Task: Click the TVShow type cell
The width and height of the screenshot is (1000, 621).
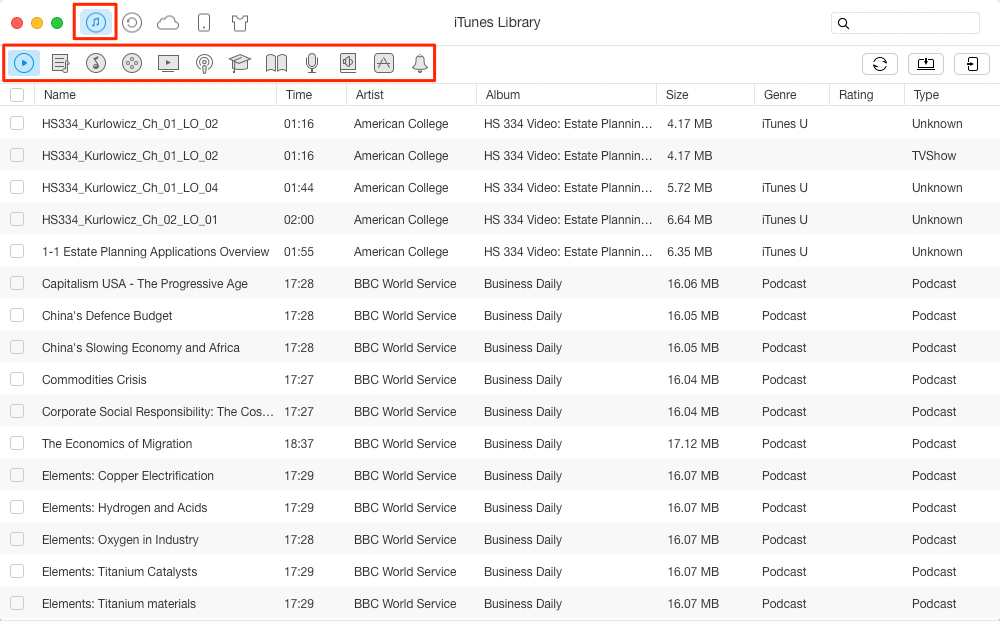Action: (x=934, y=156)
